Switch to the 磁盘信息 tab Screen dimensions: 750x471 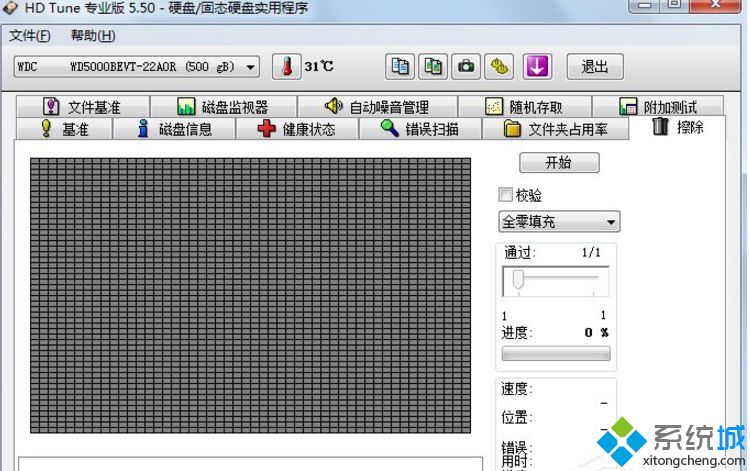pos(174,129)
